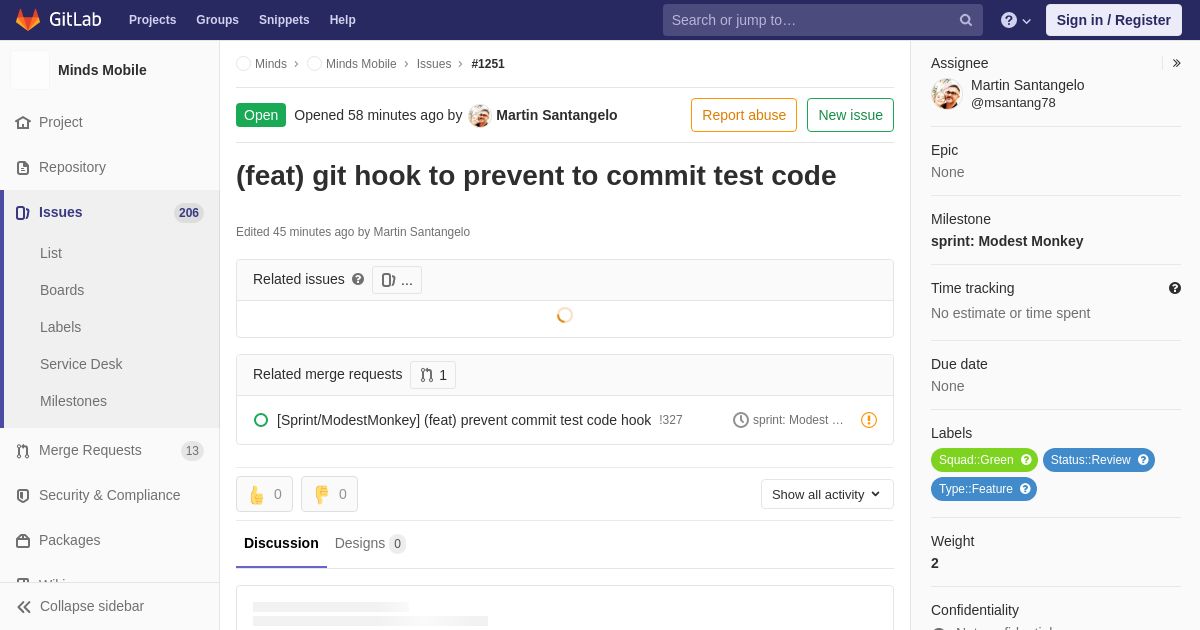Screen dimensions: 1200x630
Task: Open the prevent commit test code hook merge request
Action: [464, 420]
